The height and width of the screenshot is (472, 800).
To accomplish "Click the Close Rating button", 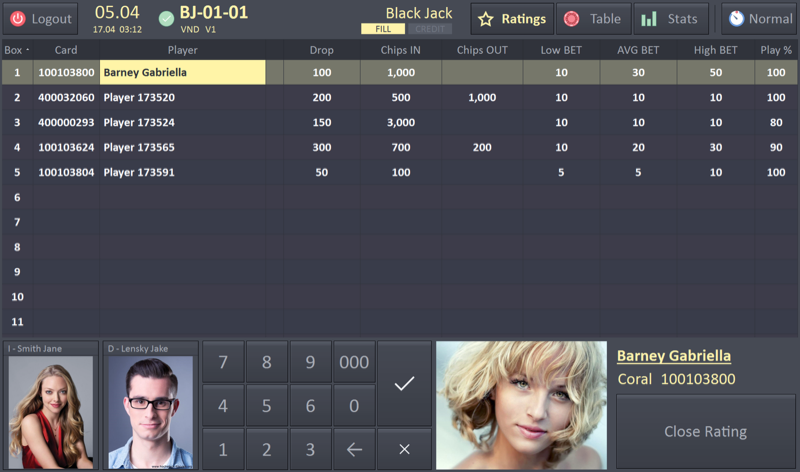I will click(705, 431).
